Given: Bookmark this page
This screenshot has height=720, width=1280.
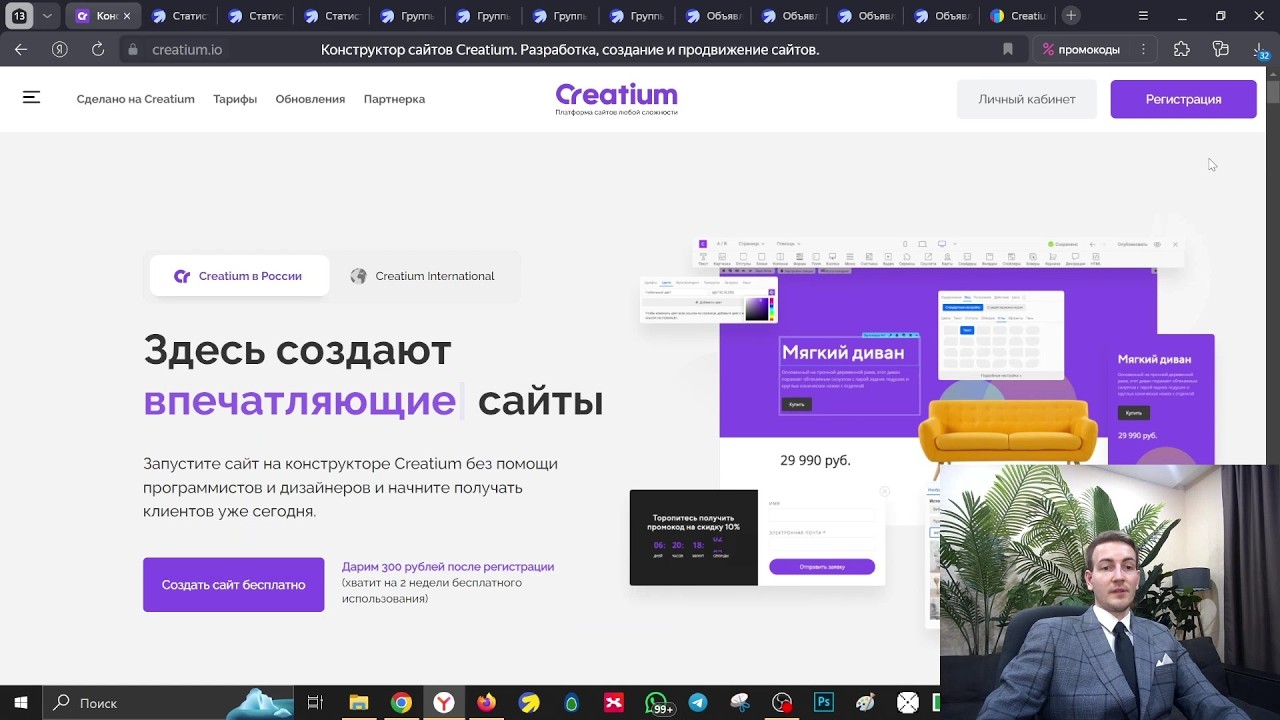Looking at the screenshot, I should [1008, 49].
